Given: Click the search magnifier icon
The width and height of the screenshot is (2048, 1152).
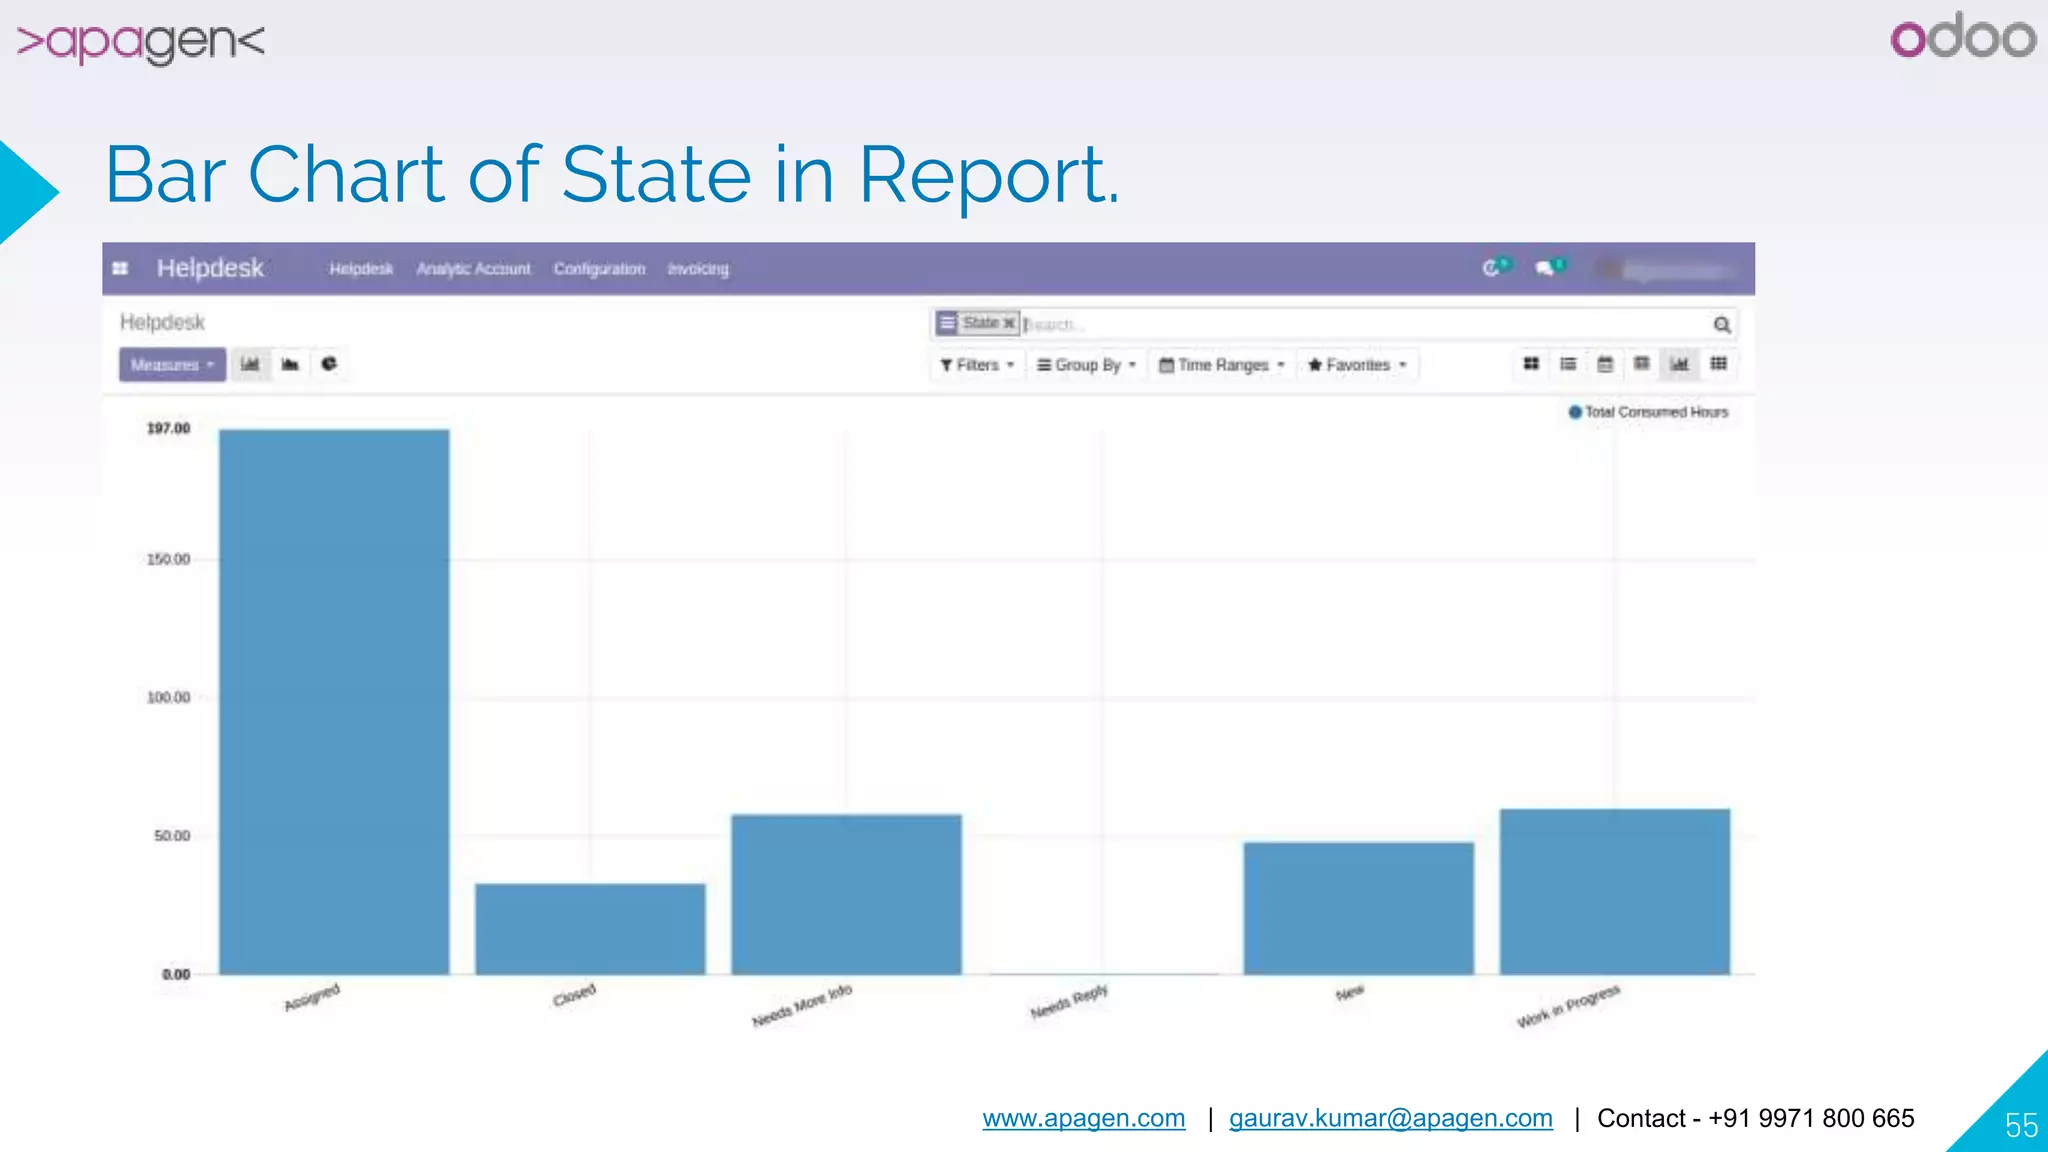Looking at the screenshot, I should coord(1721,324).
